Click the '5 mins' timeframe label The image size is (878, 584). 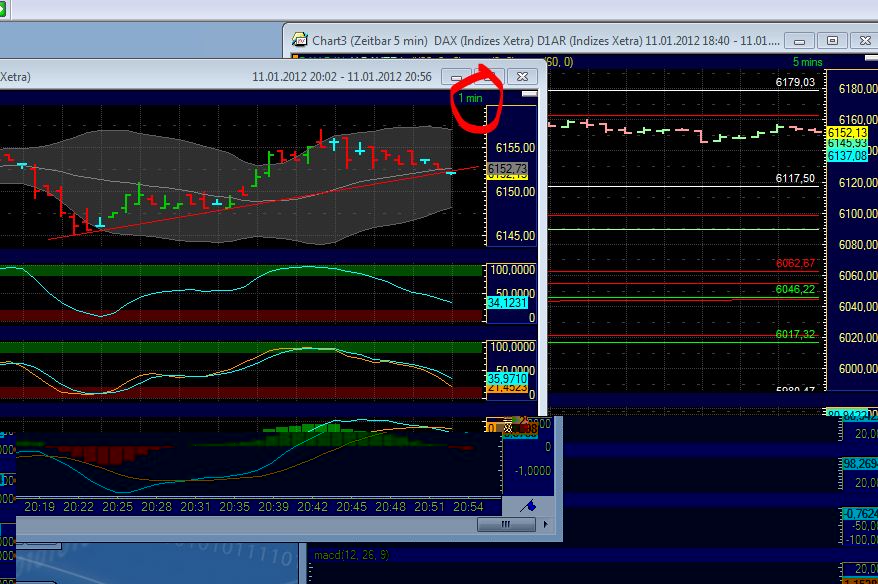(x=805, y=62)
